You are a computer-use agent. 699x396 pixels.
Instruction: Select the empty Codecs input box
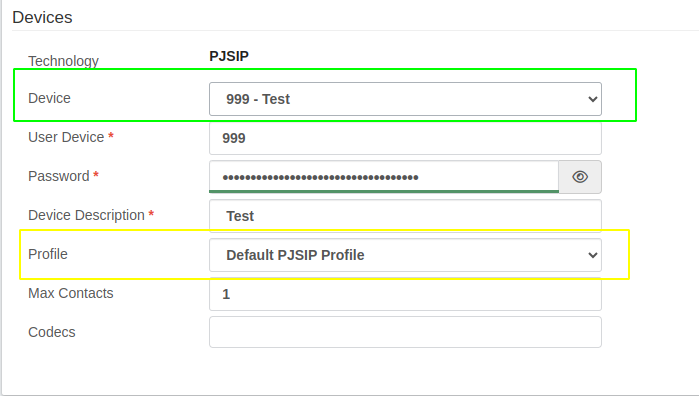(405, 332)
